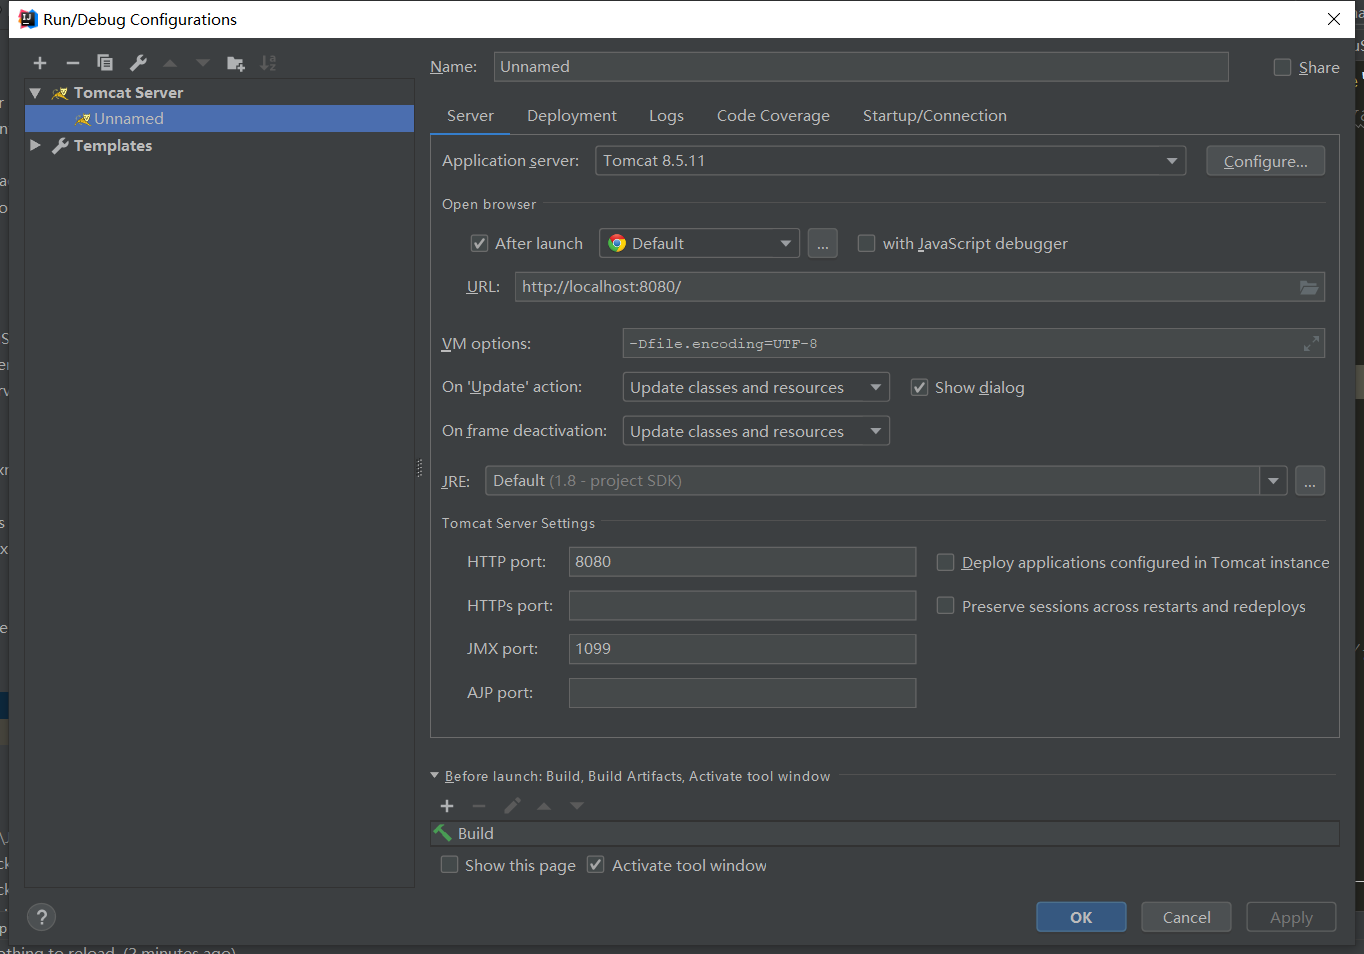1364x954 pixels.
Task: Collapse Tomcat Server tree node
Action: (35, 93)
